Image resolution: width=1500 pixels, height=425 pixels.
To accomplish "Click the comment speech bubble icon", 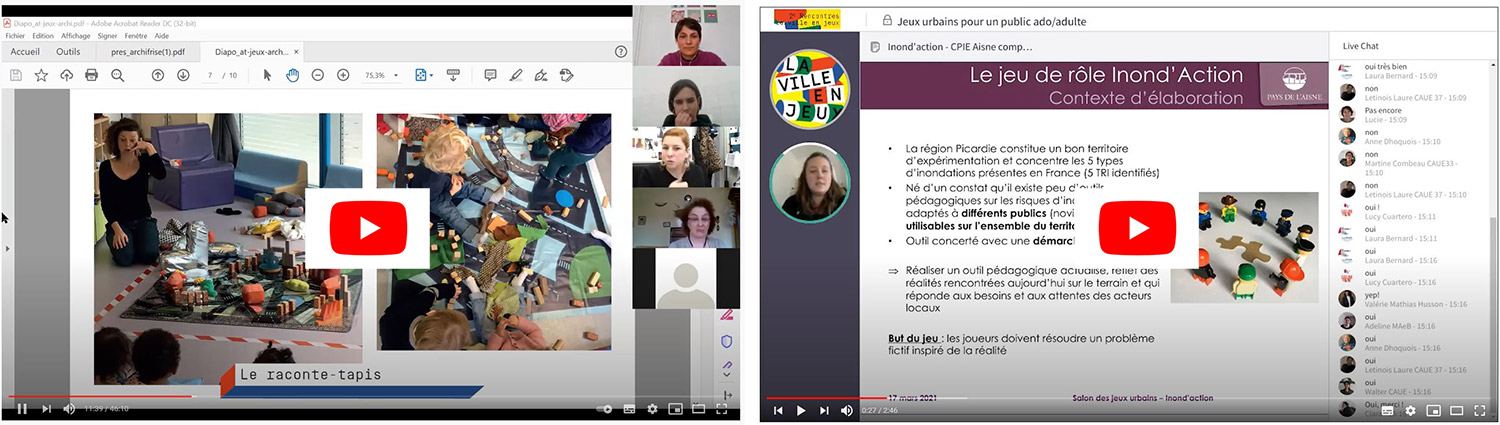I will point(490,75).
